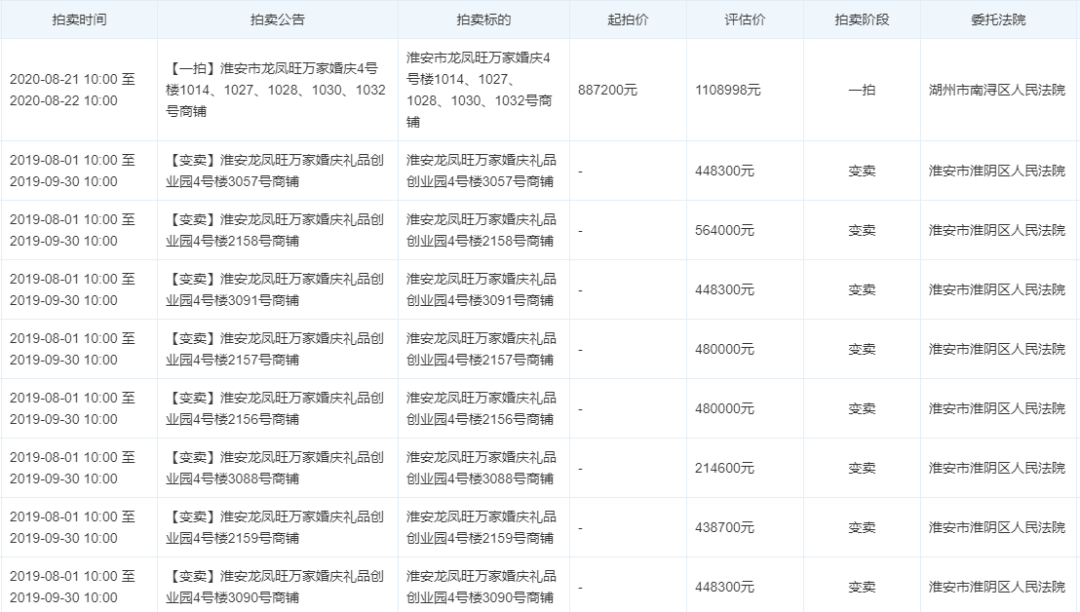Select the 438700元 appraisal value
This screenshot has width=1080, height=612.
725,527
